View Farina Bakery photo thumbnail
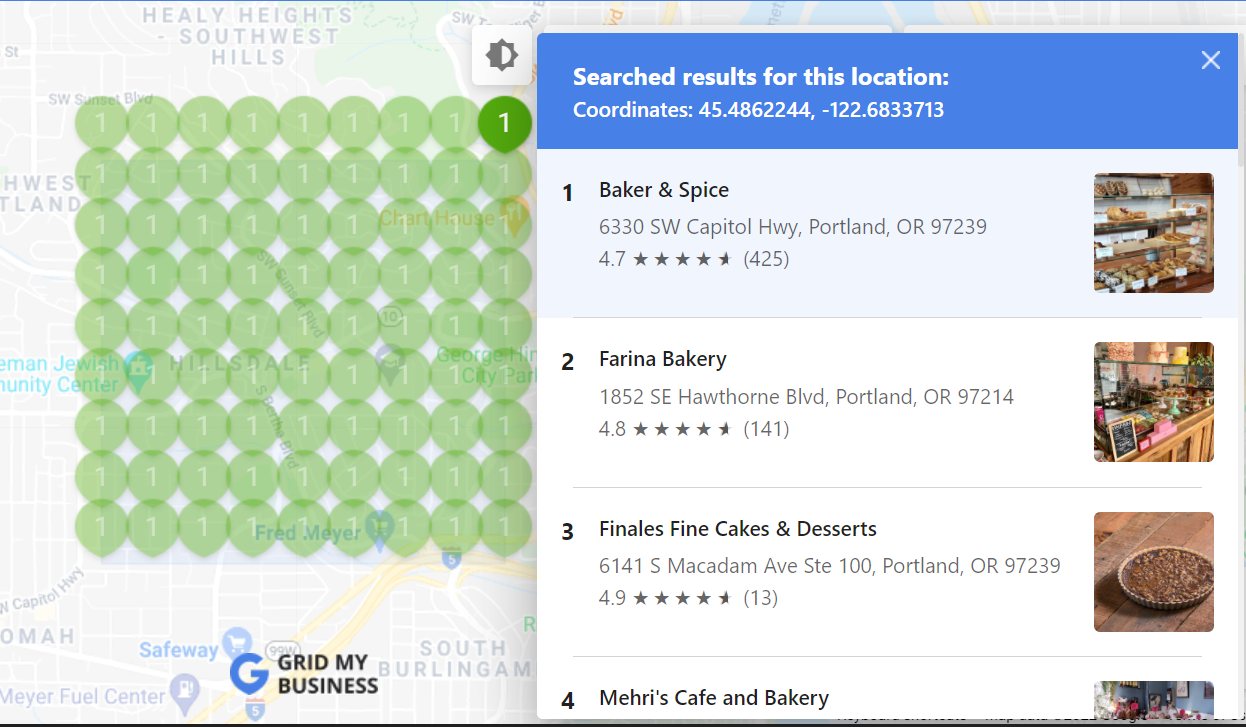This screenshot has width=1246, height=727. pos(1153,402)
